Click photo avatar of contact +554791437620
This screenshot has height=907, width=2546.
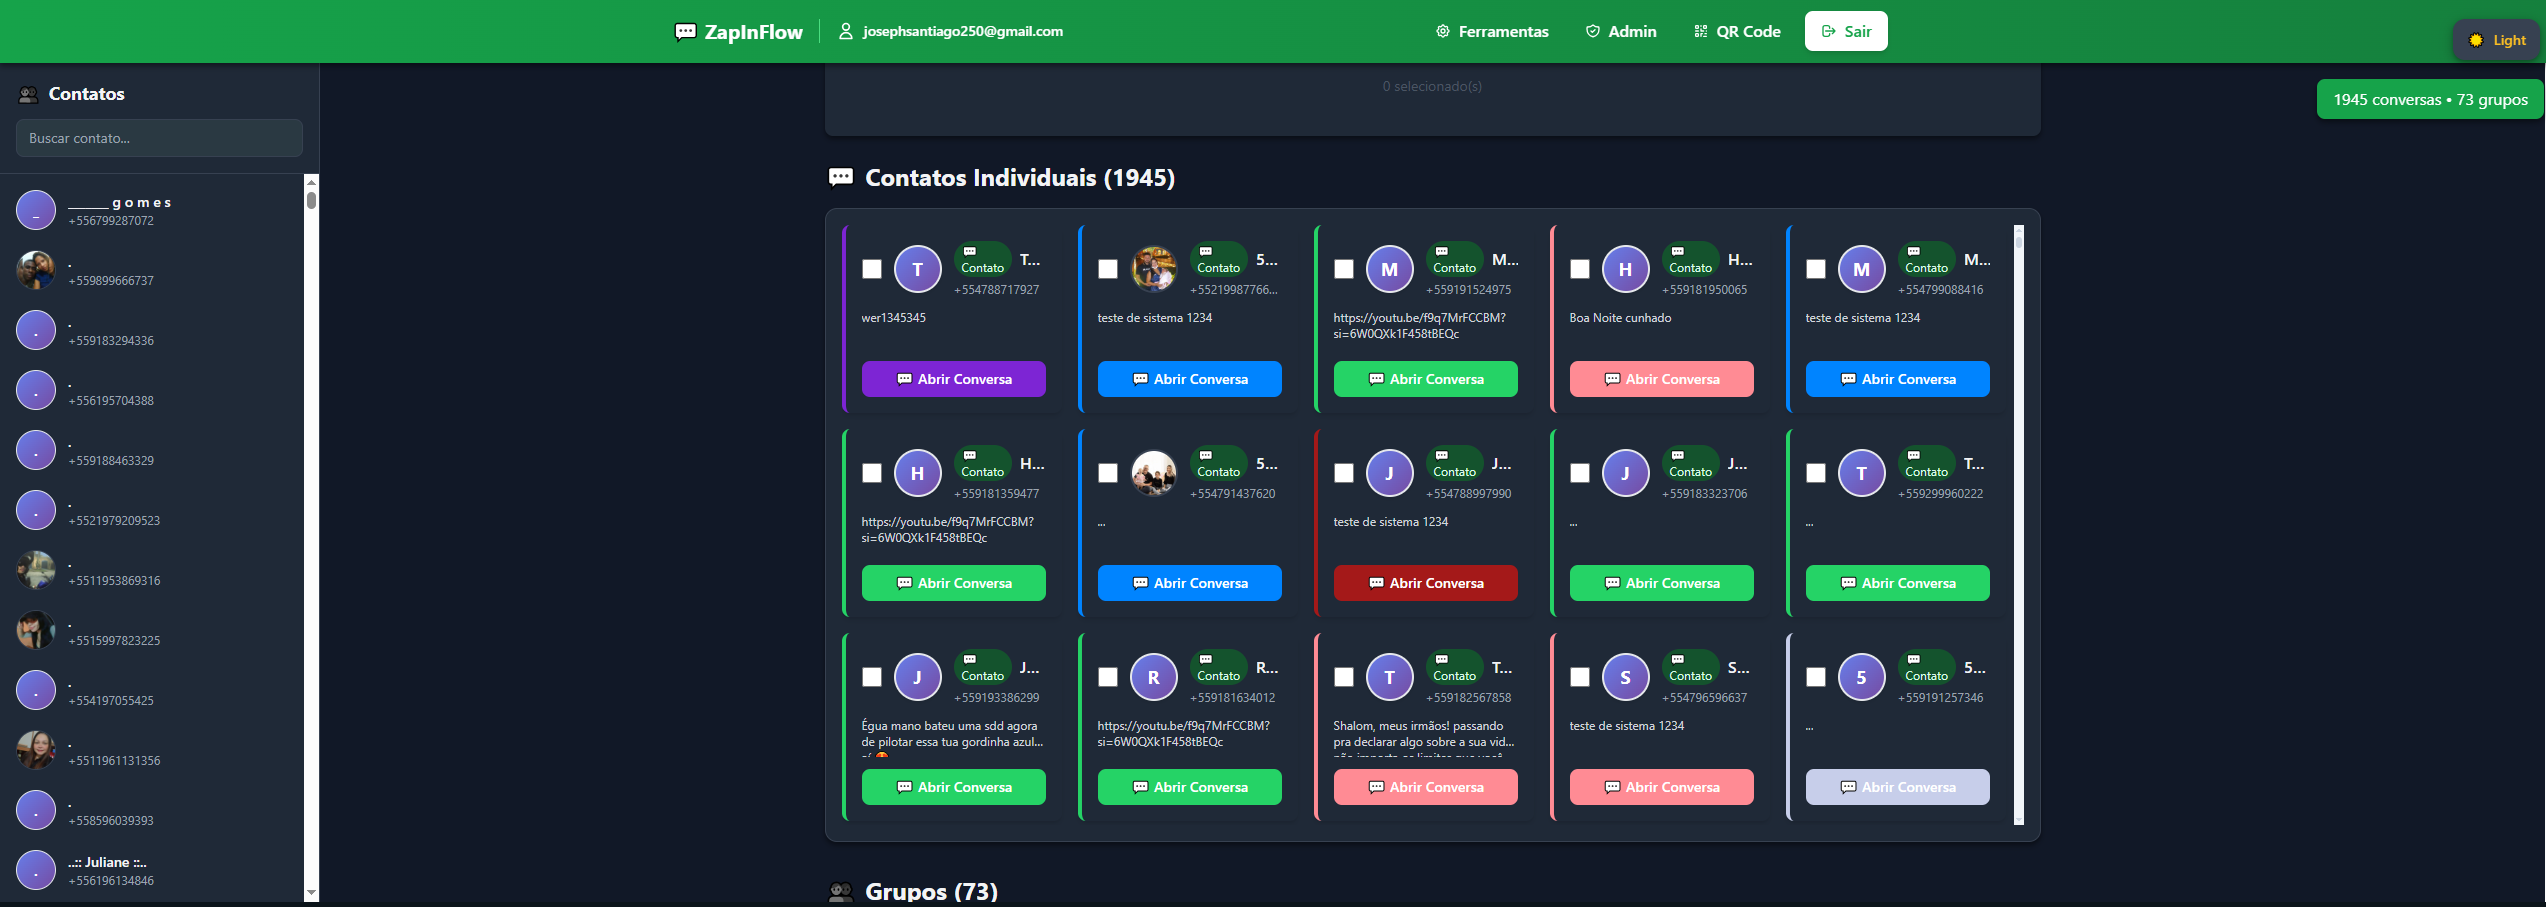pyautogui.click(x=1153, y=473)
